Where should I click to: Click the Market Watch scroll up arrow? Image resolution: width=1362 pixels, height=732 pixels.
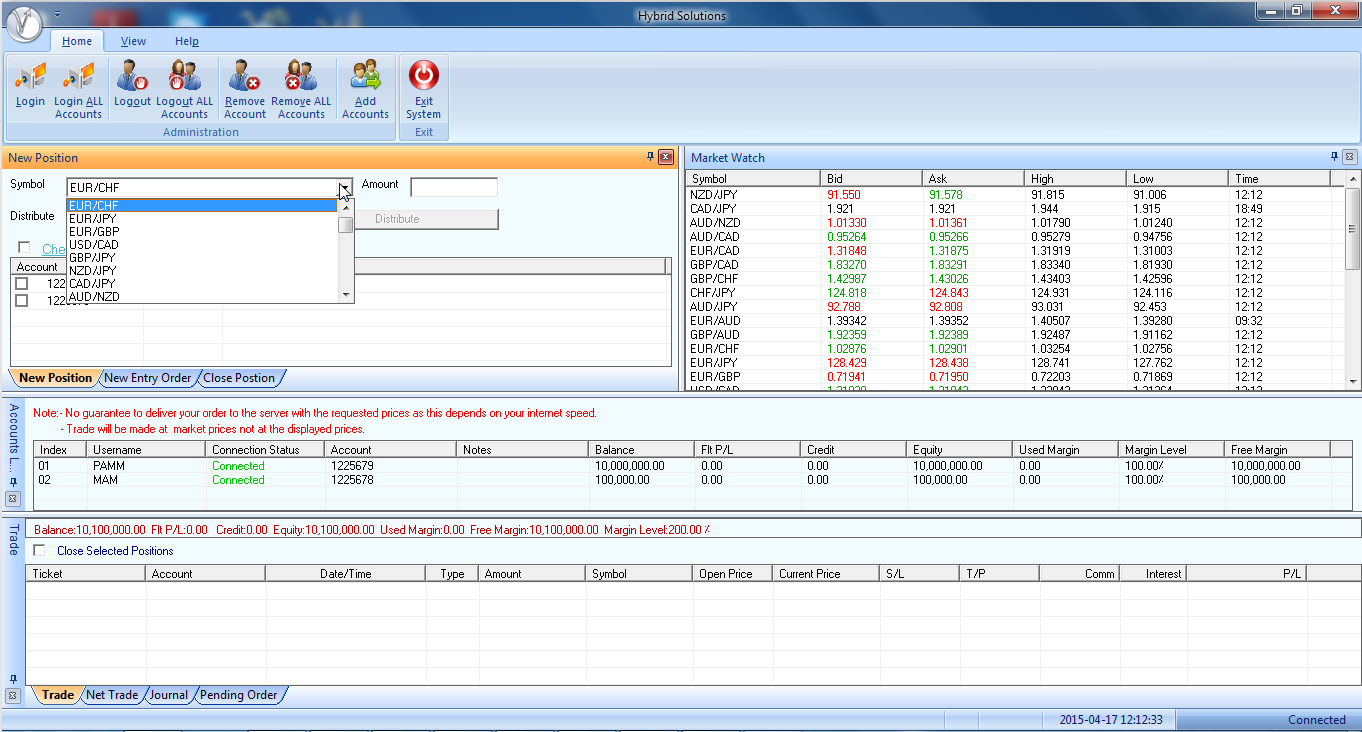(1353, 179)
